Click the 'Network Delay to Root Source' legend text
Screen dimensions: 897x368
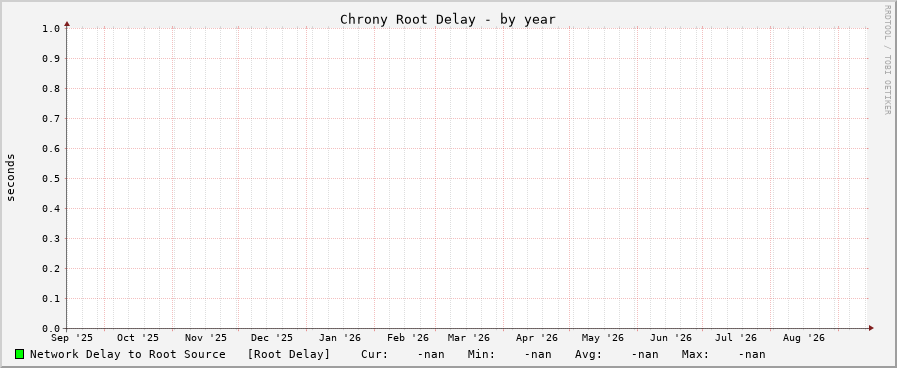(x=128, y=354)
